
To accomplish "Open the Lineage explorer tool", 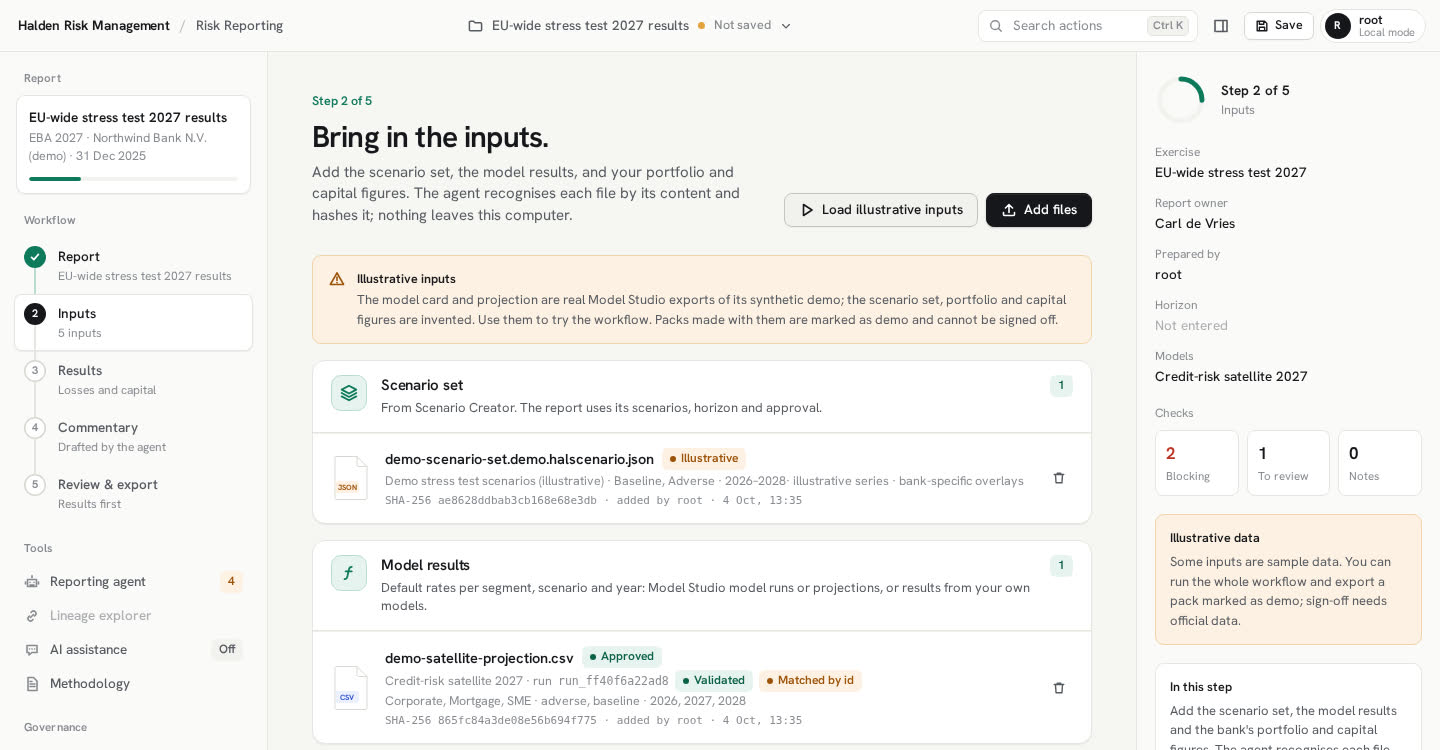I will tap(133, 615).
